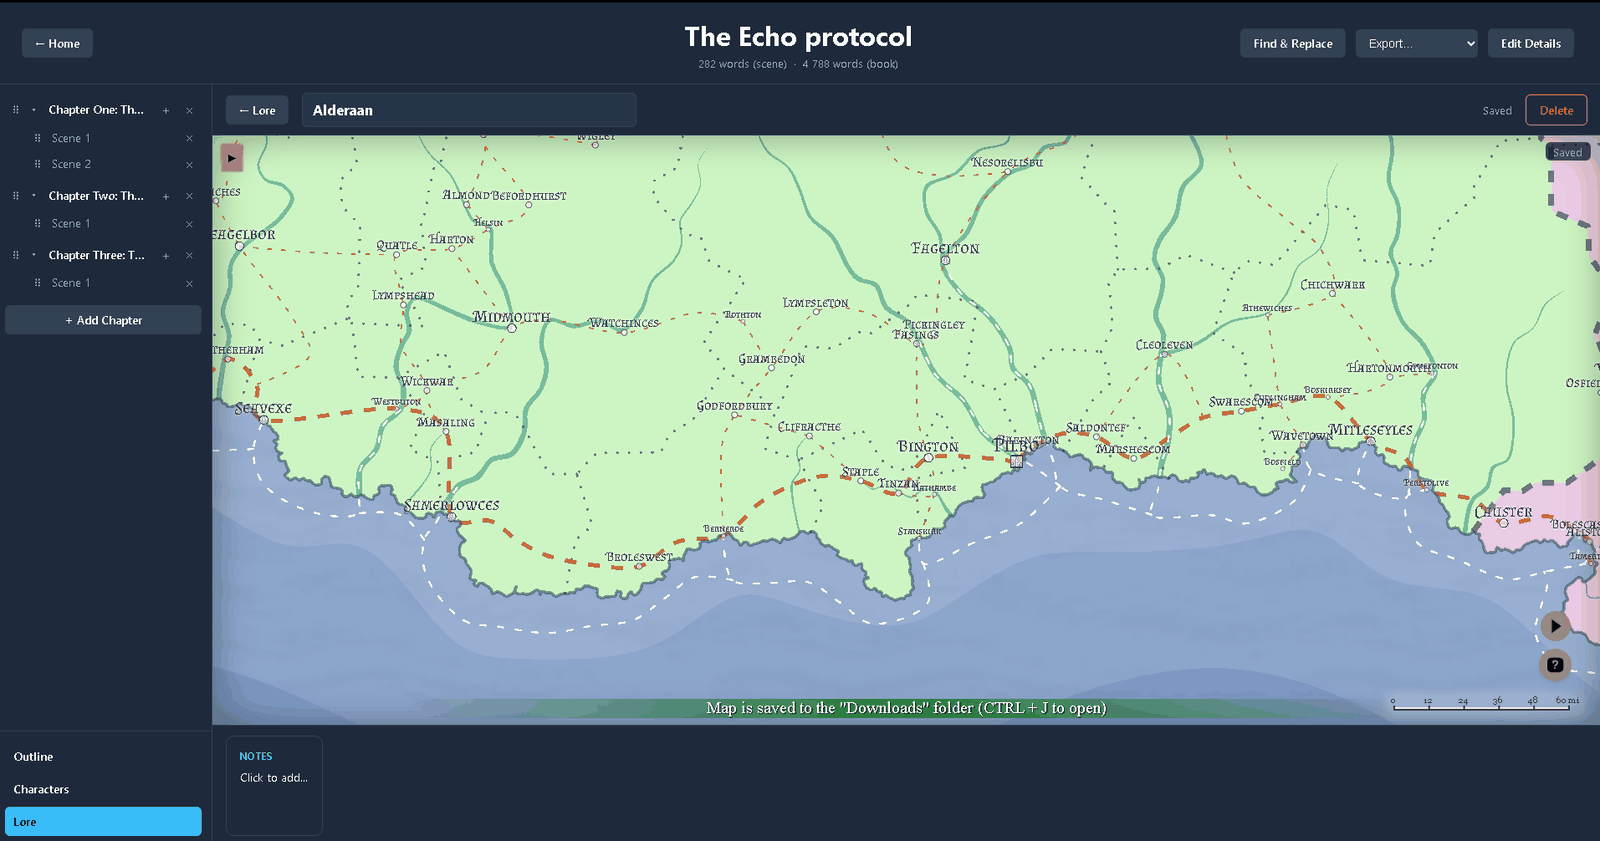Click the round play button on the map
The width and height of the screenshot is (1600, 841).
pos(1554,626)
